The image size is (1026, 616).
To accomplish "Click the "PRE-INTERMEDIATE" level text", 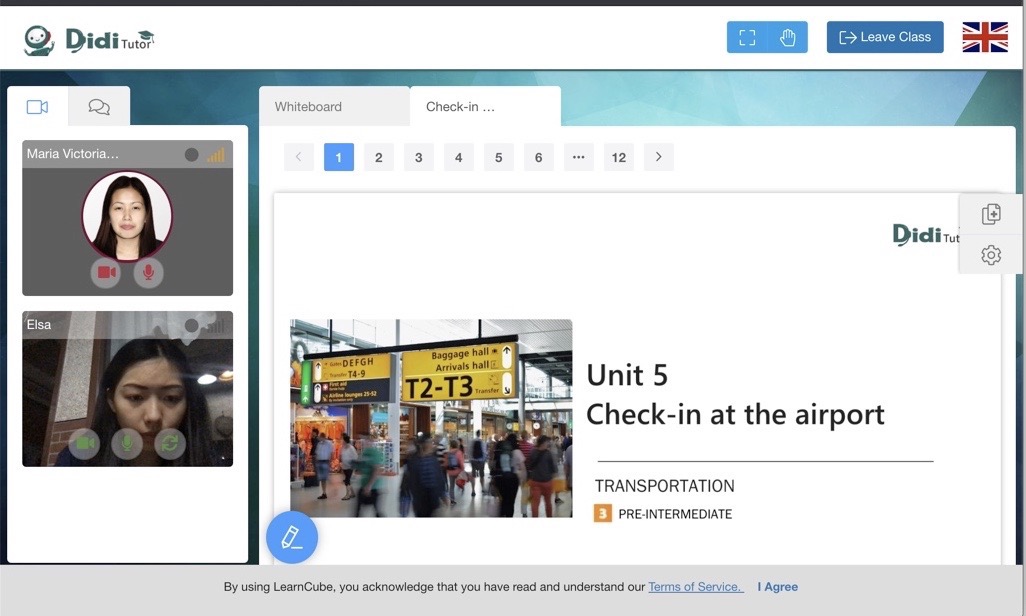I will pyautogui.click(x=675, y=514).
